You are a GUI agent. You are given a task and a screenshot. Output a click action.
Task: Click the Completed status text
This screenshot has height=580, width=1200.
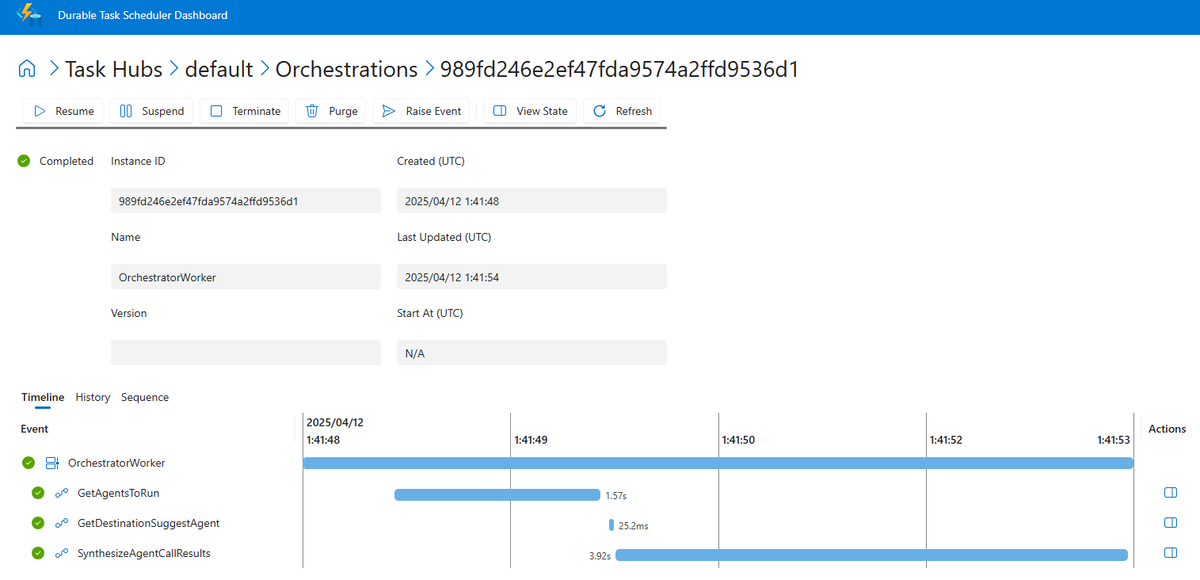coord(66,161)
